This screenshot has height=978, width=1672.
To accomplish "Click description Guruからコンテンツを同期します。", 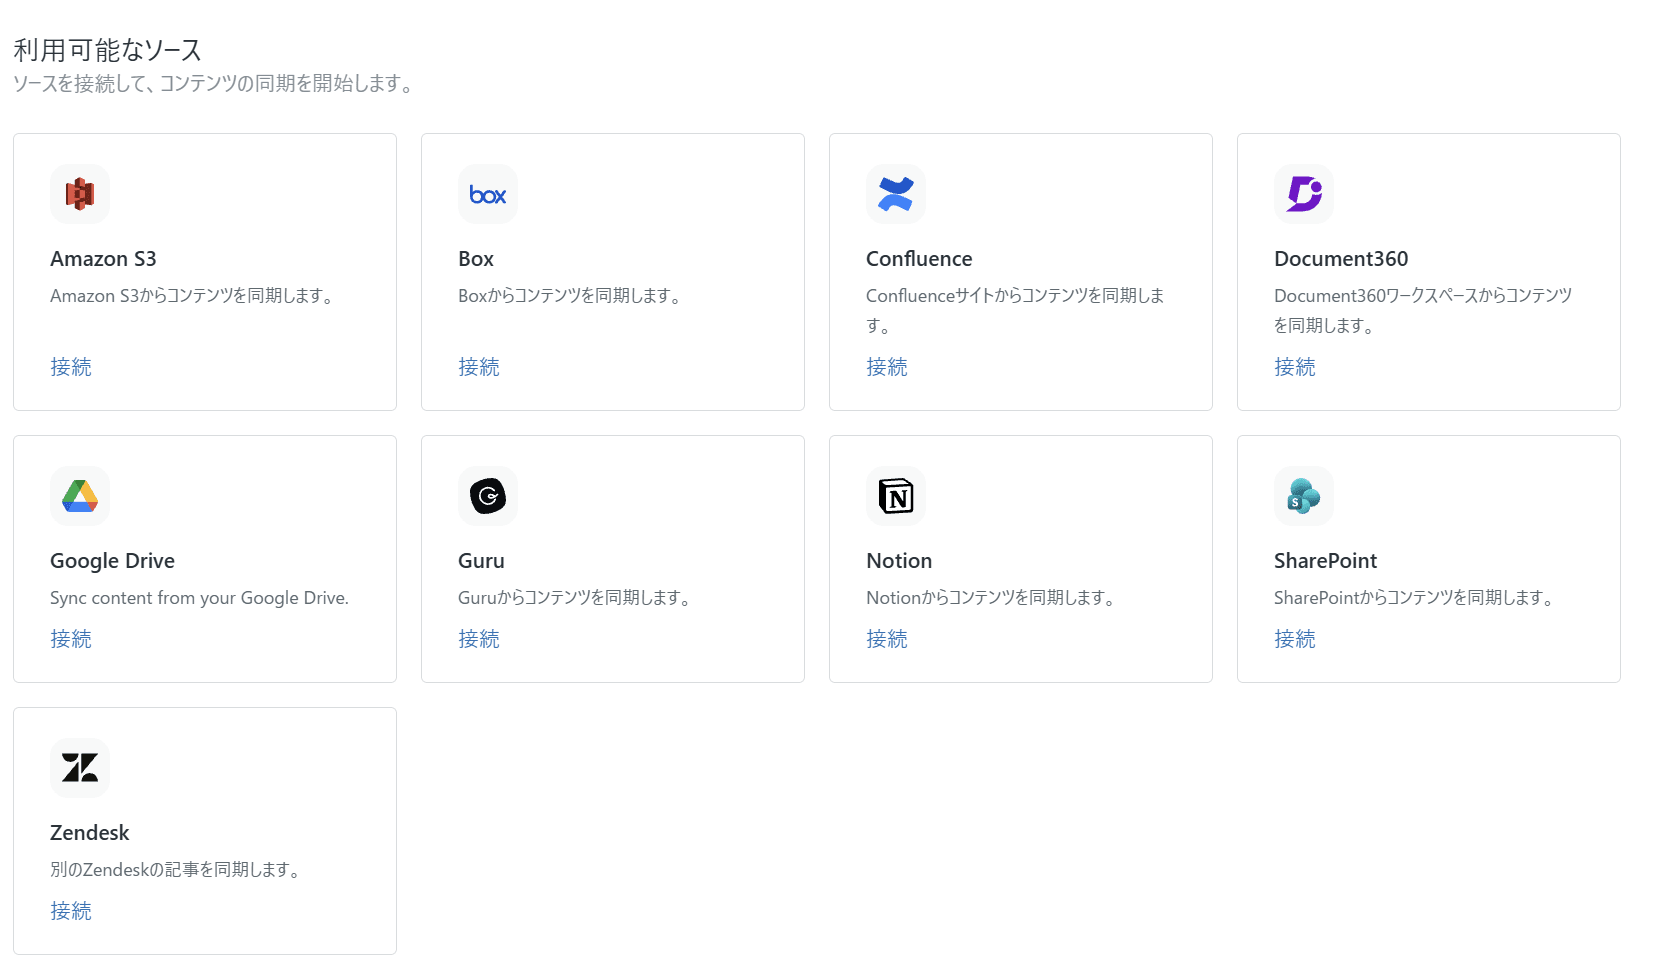I will [575, 598].
